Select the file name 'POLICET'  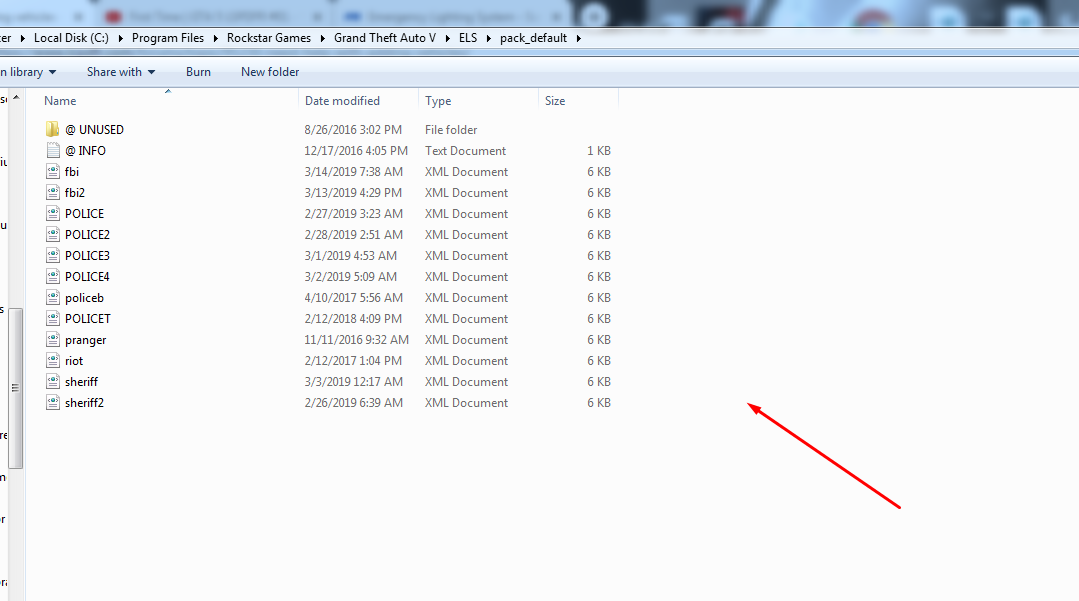(x=88, y=319)
